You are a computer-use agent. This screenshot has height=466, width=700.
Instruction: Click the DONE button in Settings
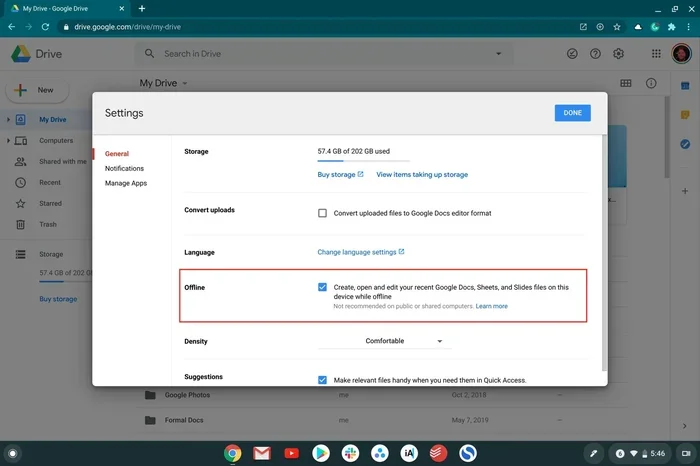click(572, 113)
